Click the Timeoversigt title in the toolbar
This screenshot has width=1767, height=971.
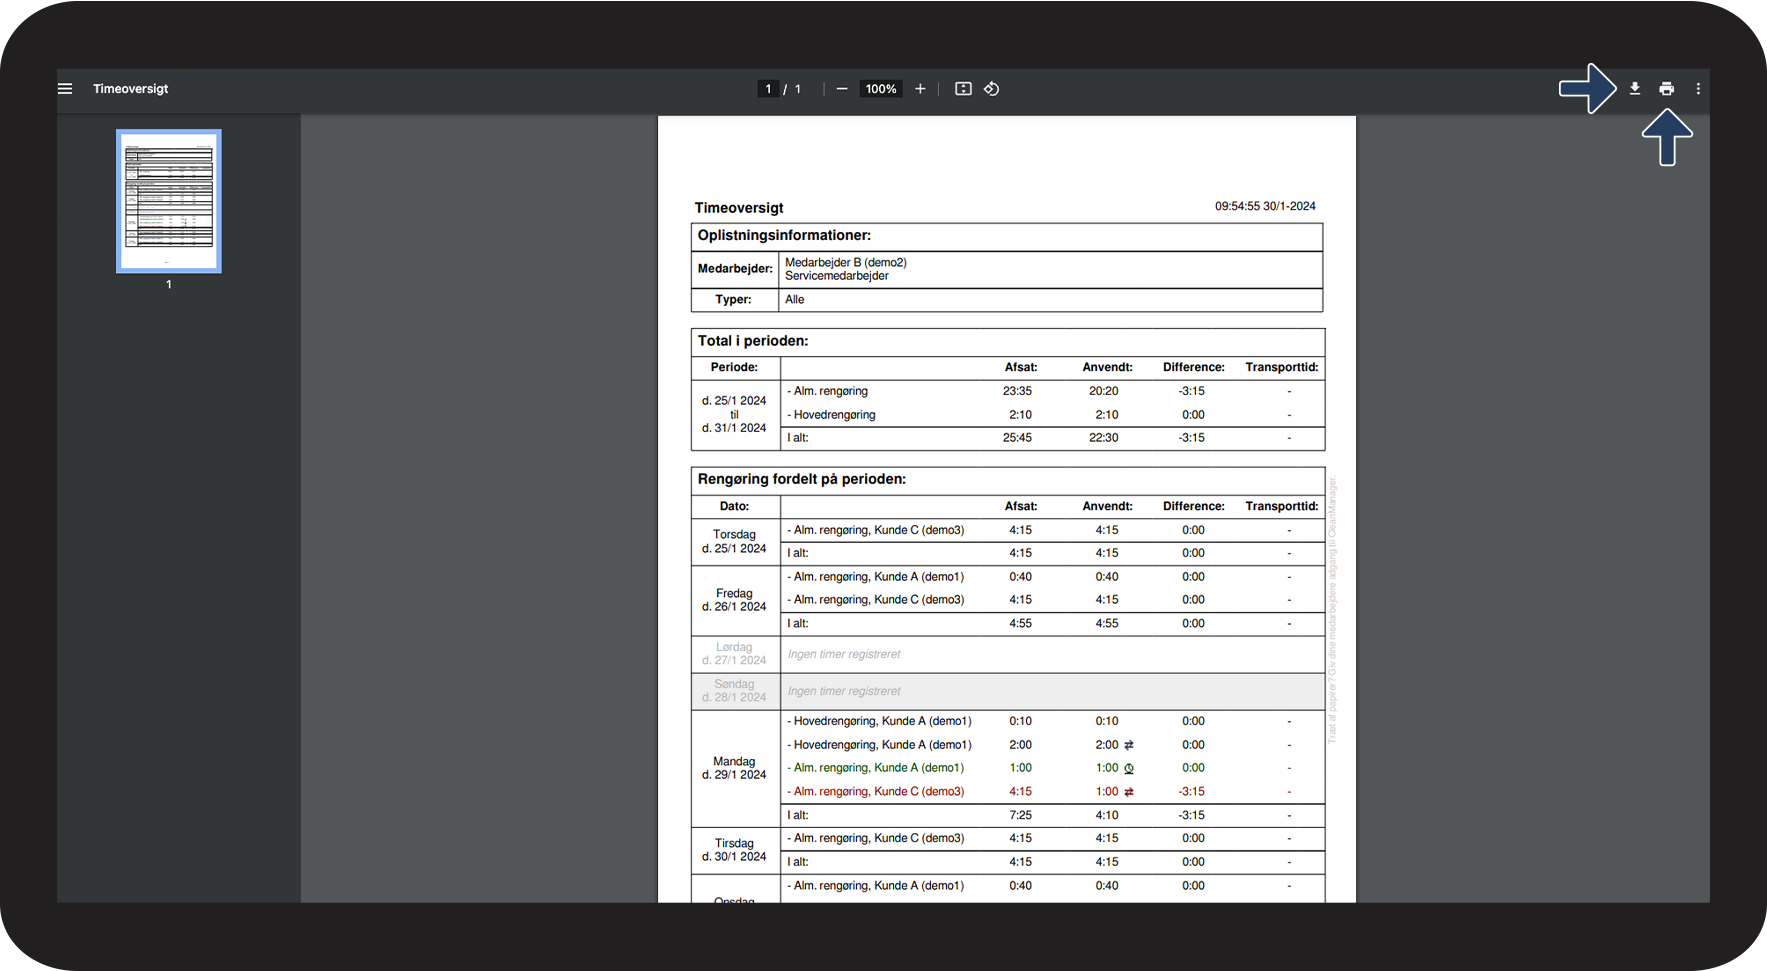tap(131, 89)
